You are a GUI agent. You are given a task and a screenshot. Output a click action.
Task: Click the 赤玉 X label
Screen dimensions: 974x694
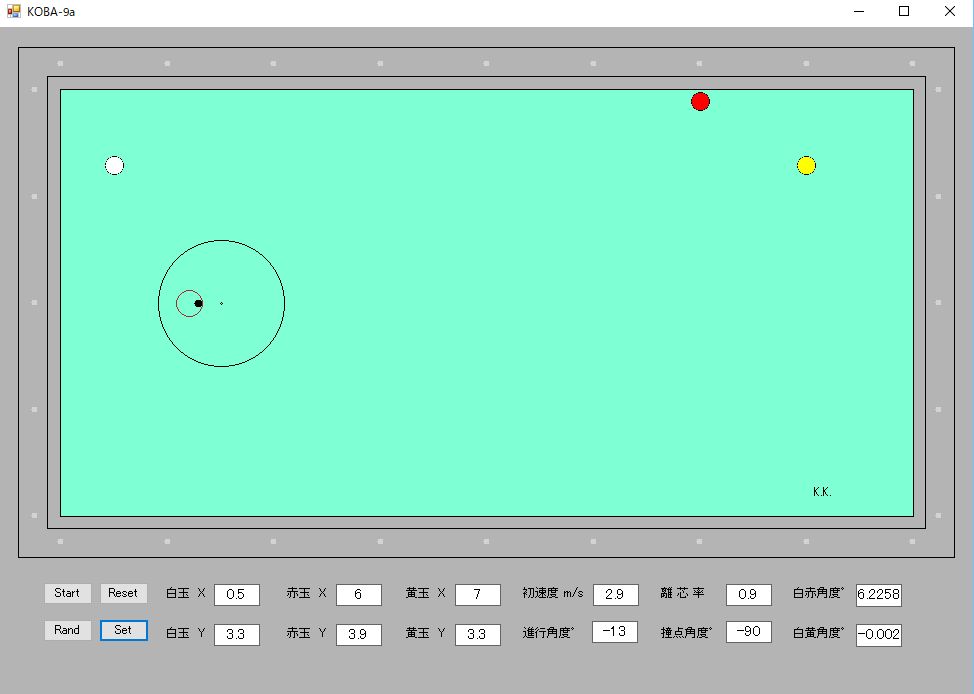306,593
